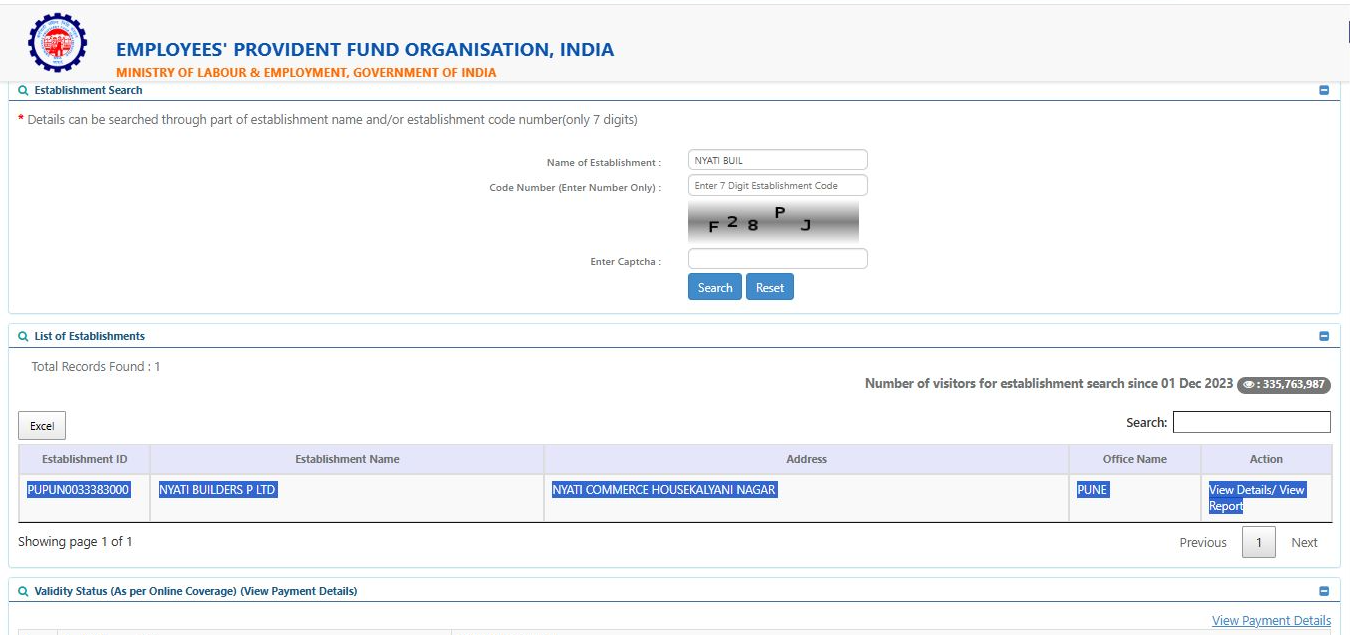The height and width of the screenshot is (635, 1350).
Task: Collapse the Validity Status panel
Action: point(1324,591)
